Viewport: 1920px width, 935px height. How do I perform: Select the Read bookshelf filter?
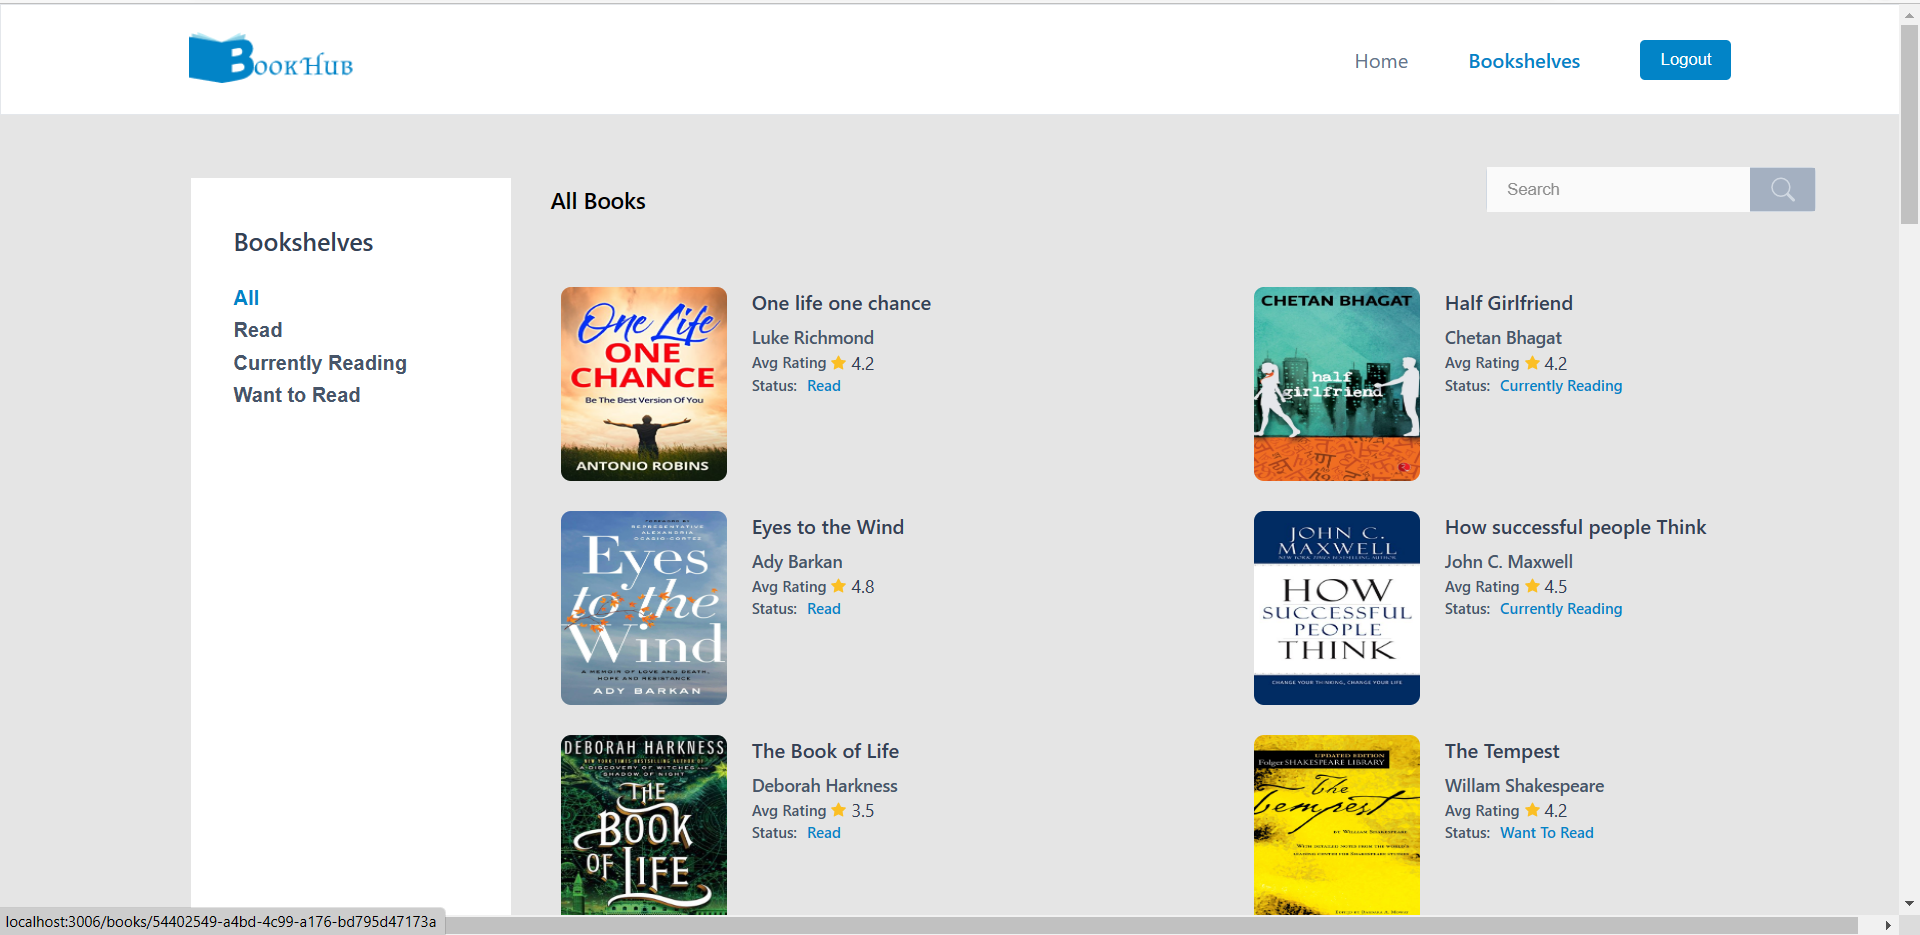pyautogui.click(x=257, y=330)
